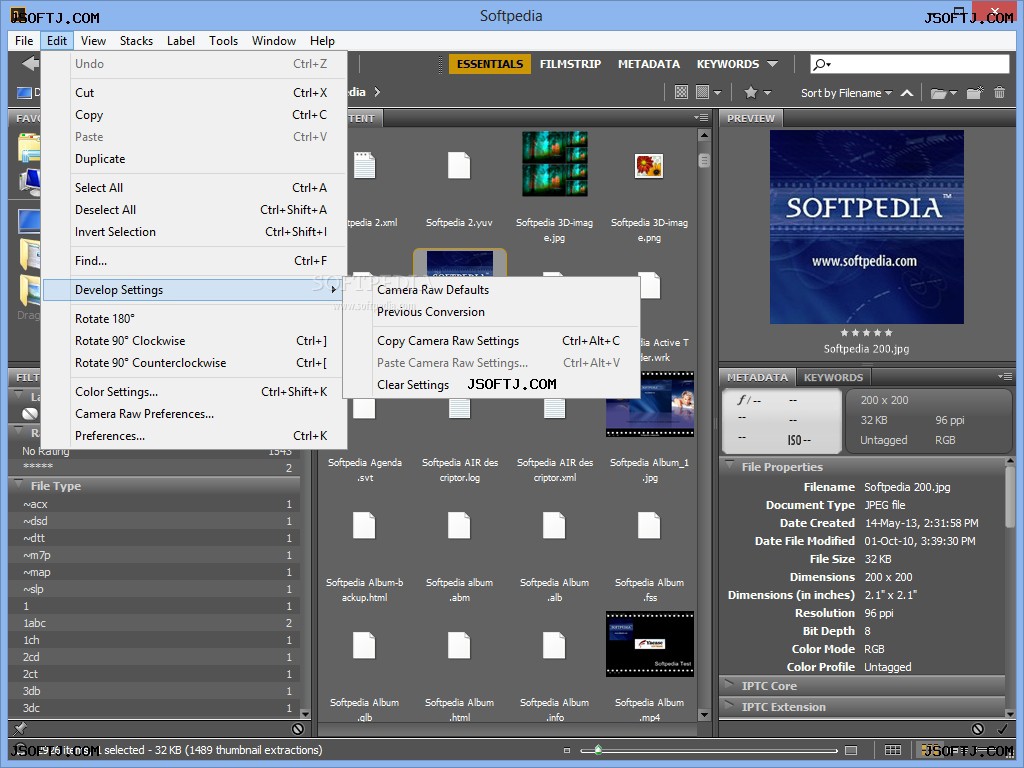Screen dimensions: 1024x768
Task: Expand the IPTC Core section
Action: click(729, 685)
